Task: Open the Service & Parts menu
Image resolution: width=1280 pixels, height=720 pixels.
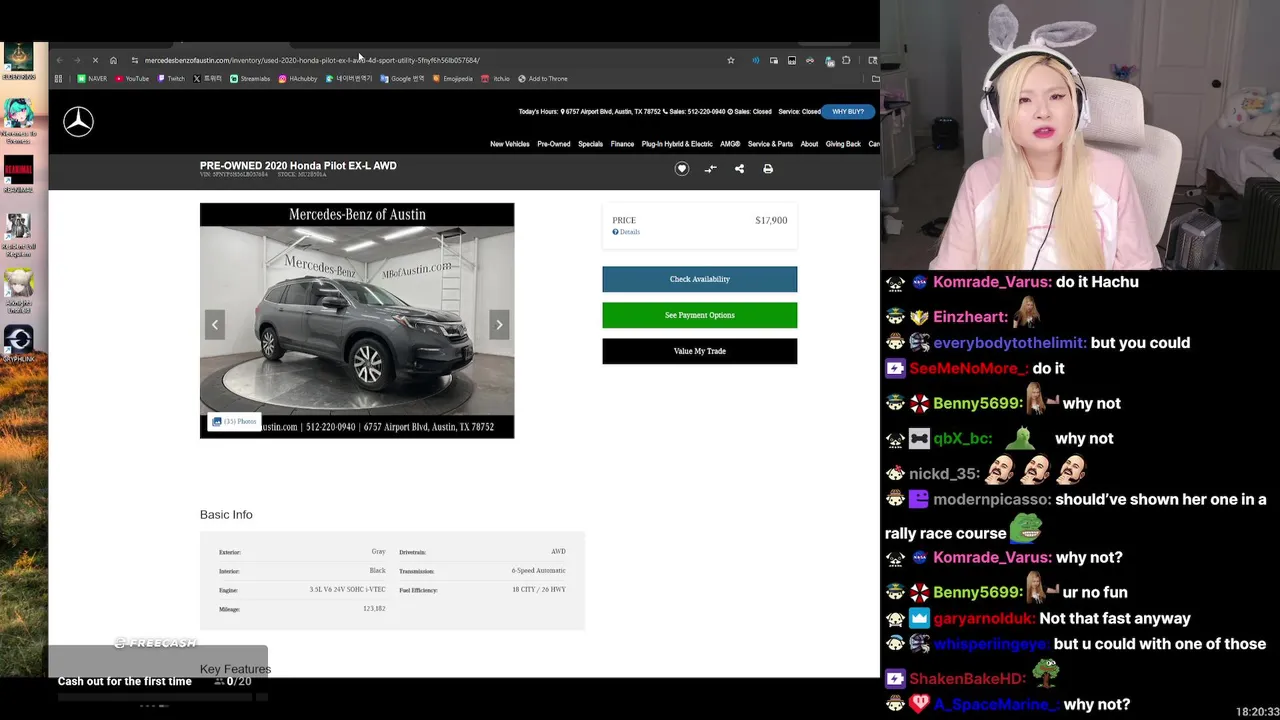Action: 770,144
